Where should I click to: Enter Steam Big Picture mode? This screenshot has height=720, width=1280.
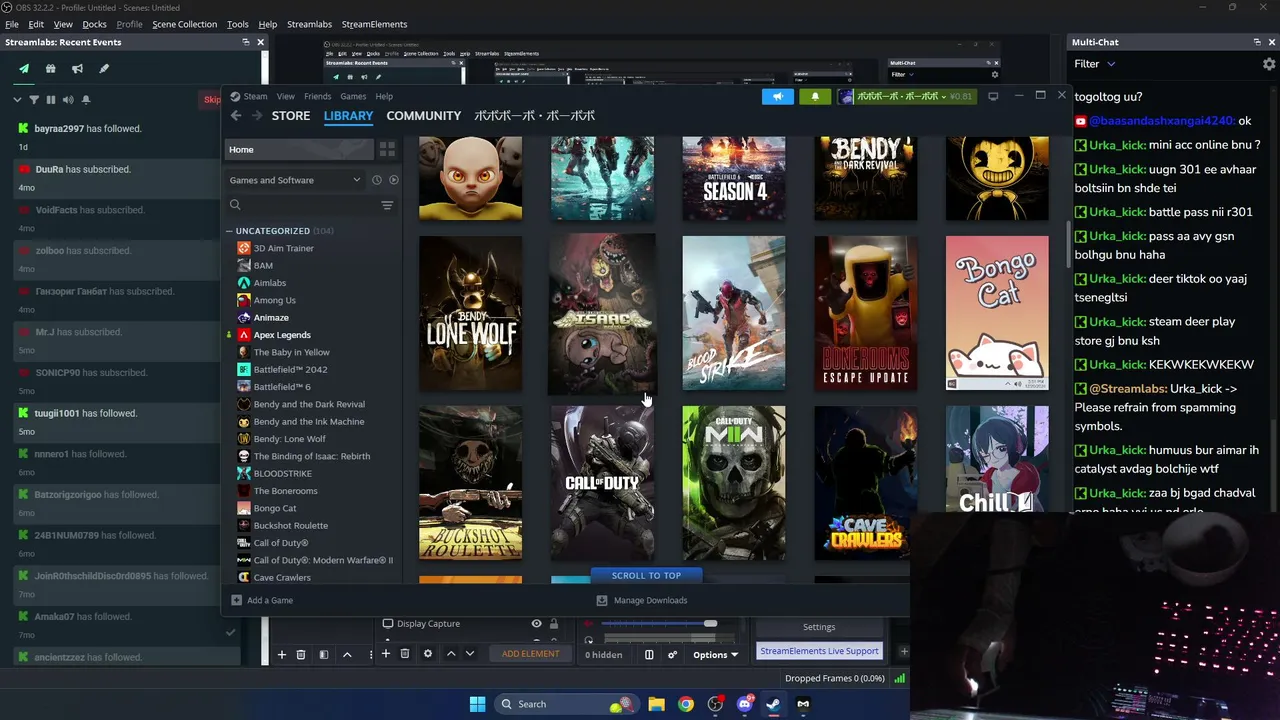[x=993, y=97]
